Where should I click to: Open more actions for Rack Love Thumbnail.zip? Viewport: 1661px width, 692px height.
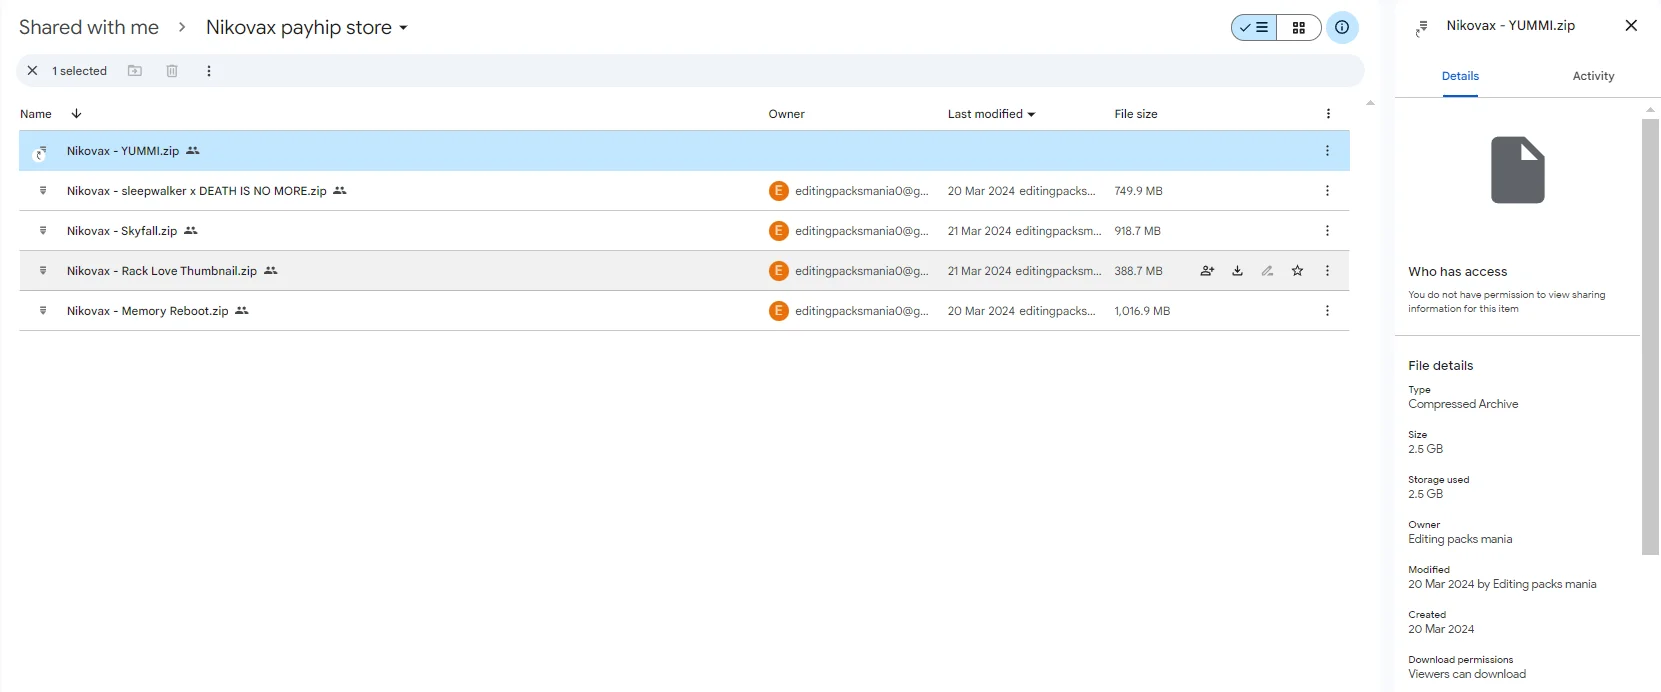(x=1327, y=271)
